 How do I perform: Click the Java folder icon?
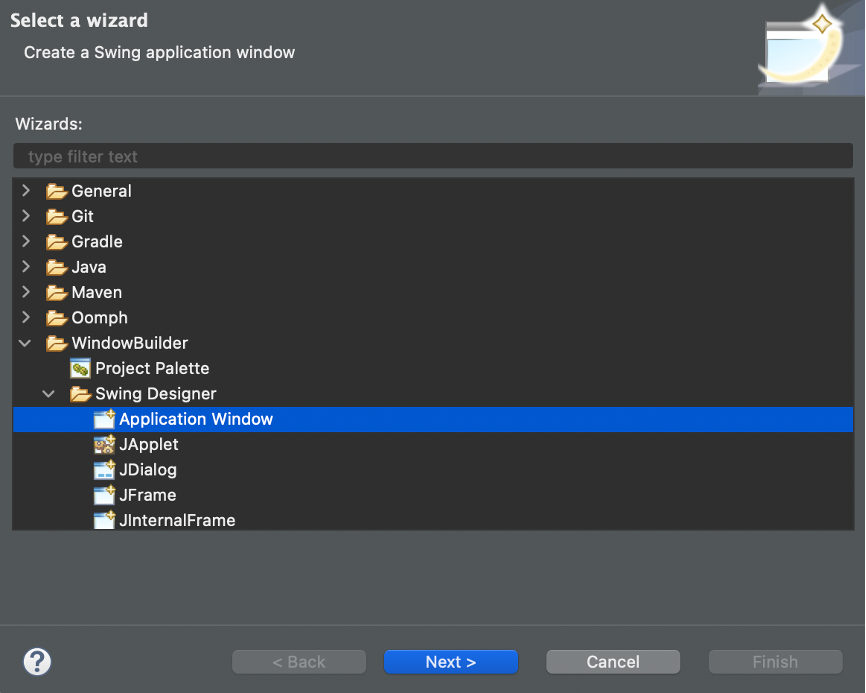[x=56, y=267]
